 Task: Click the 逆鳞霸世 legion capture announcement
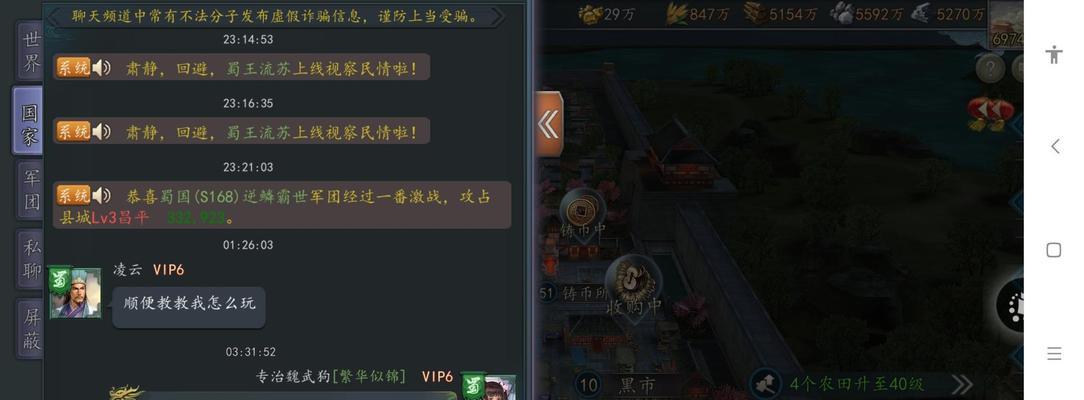pyautogui.click(x=282, y=205)
